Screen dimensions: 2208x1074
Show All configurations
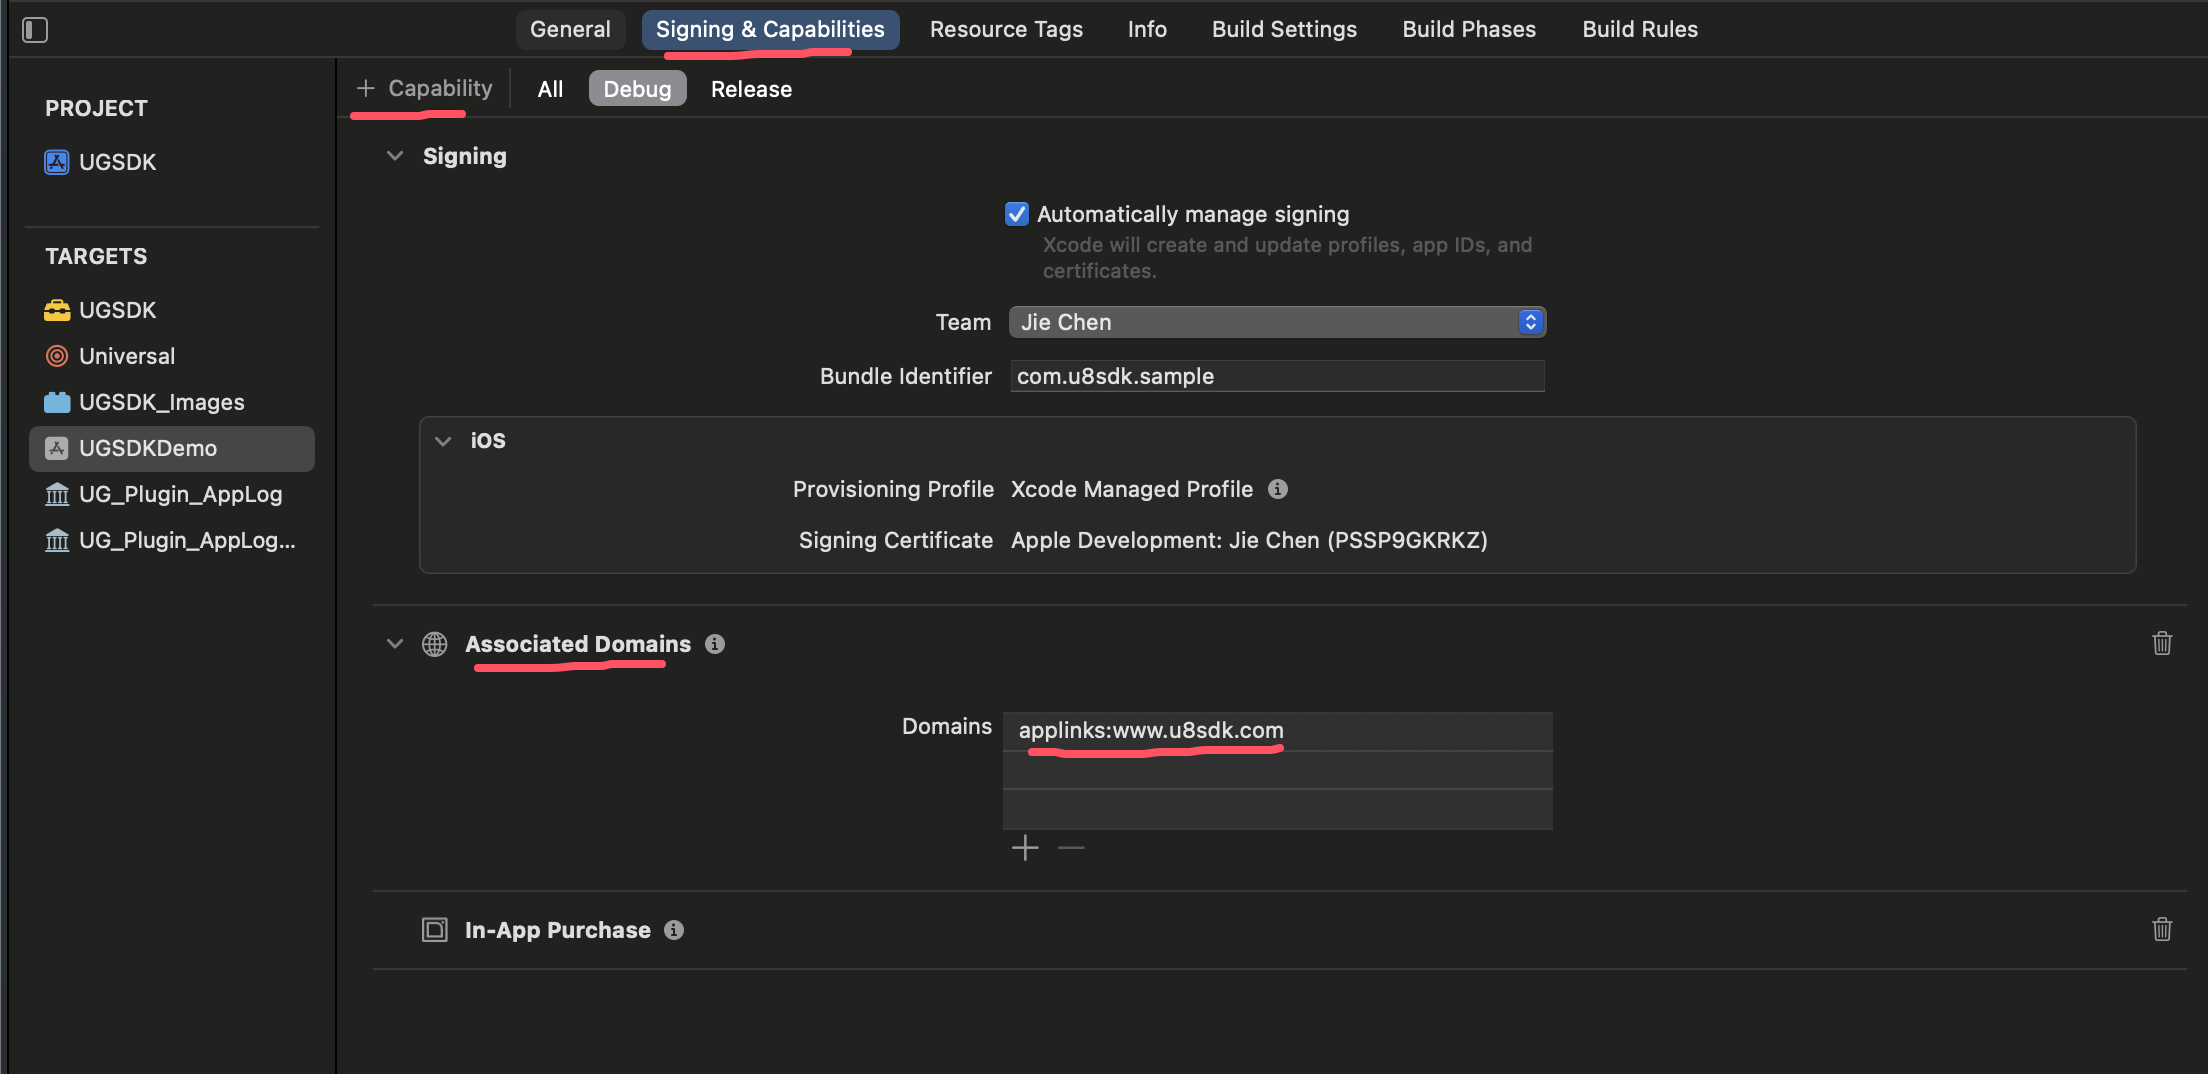(x=550, y=89)
